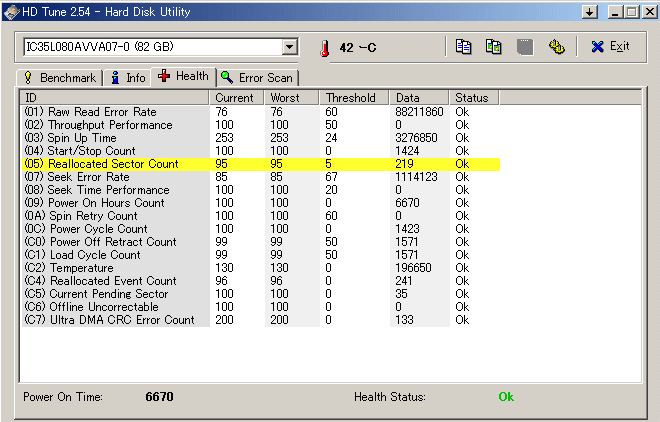Select the Spin Up Time row

pos(261,138)
